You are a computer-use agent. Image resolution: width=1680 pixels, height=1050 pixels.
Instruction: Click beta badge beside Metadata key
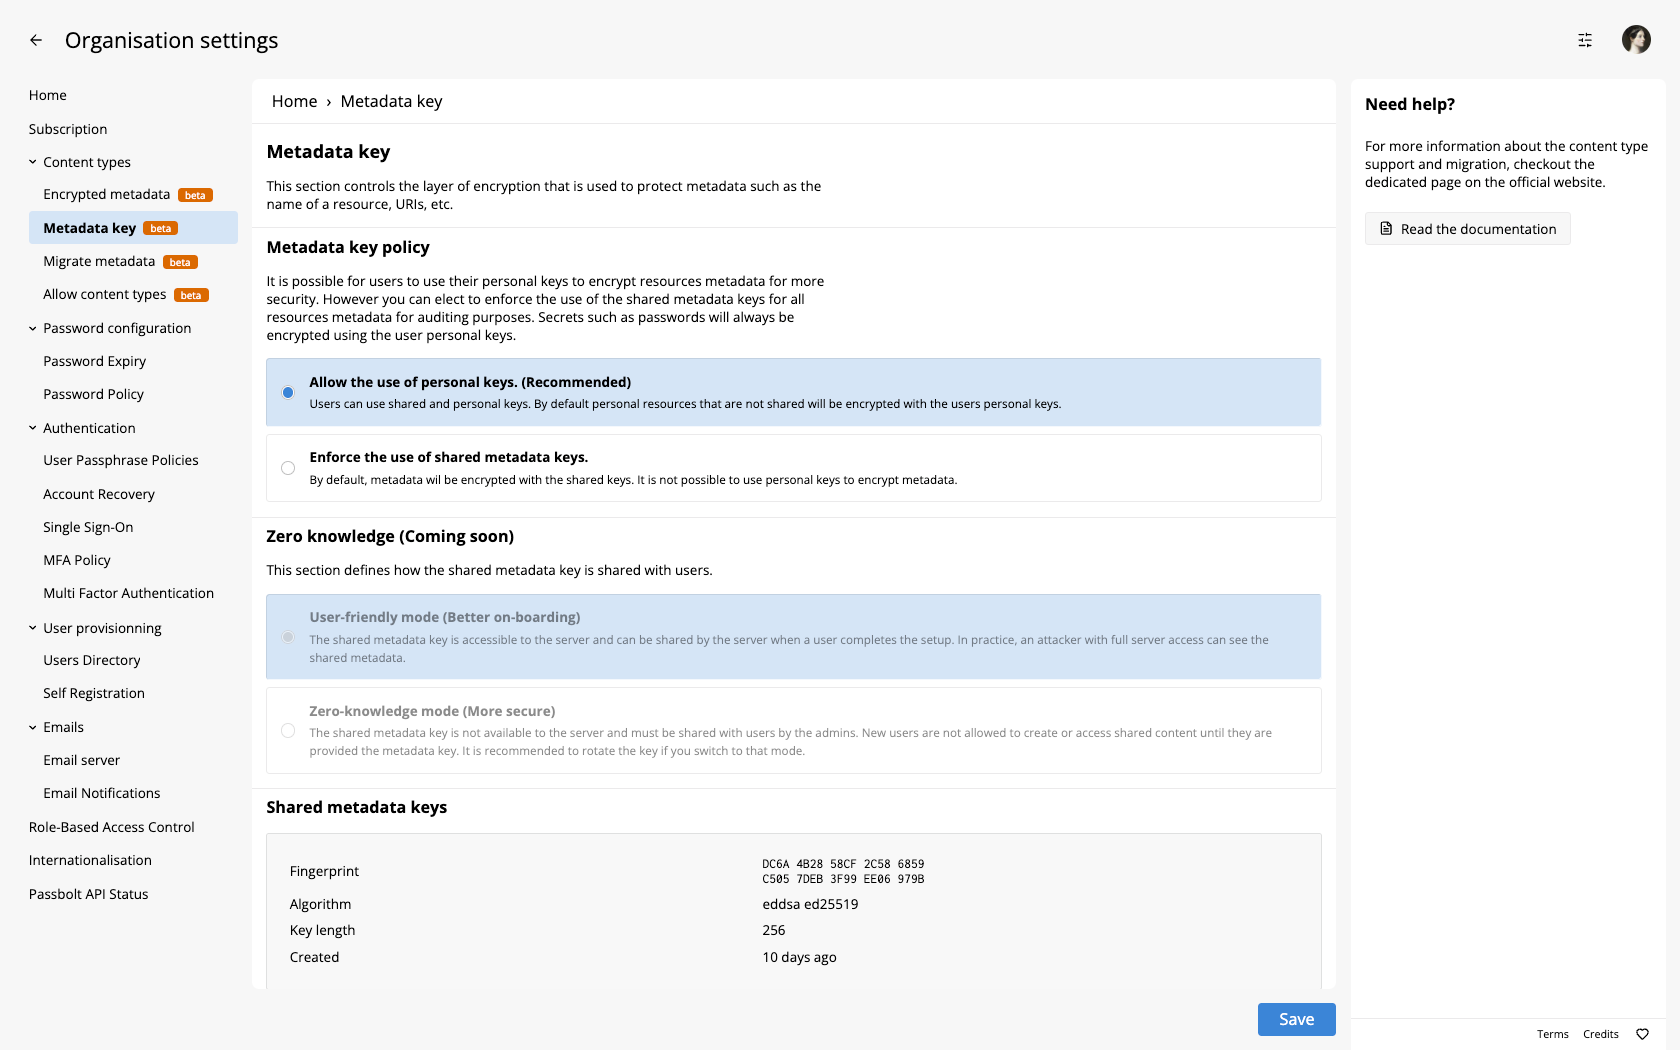point(160,228)
